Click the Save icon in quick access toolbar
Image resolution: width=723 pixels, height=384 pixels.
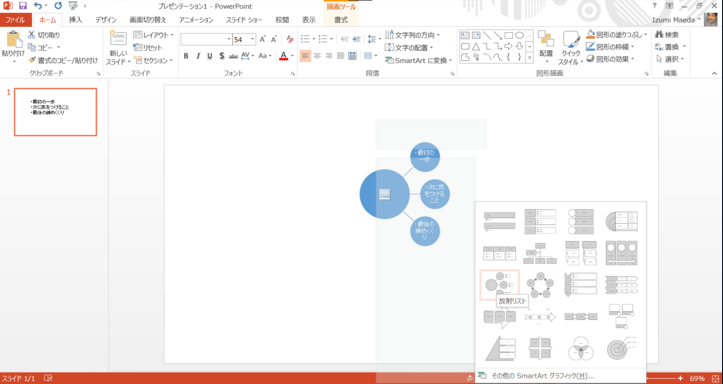[23, 6]
